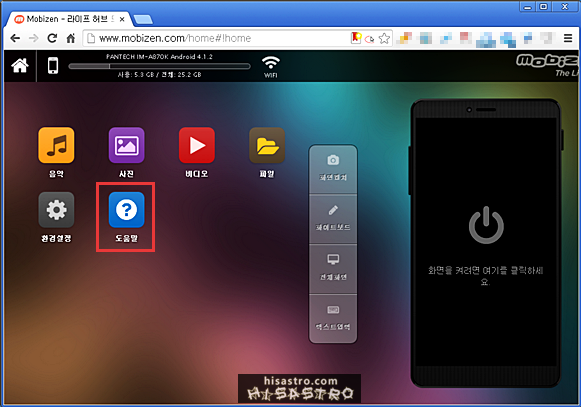Click the power icon to wake phone screen
The height and width of the screenshot is (407, 581).
[486, 225]
